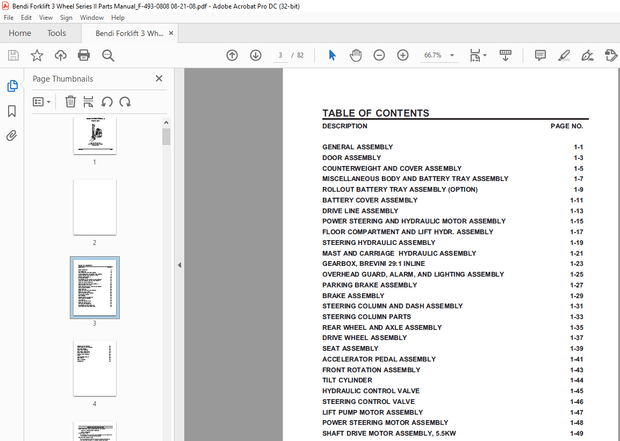Open the Window menu
The image size is (620, 441).
(92, 18)
